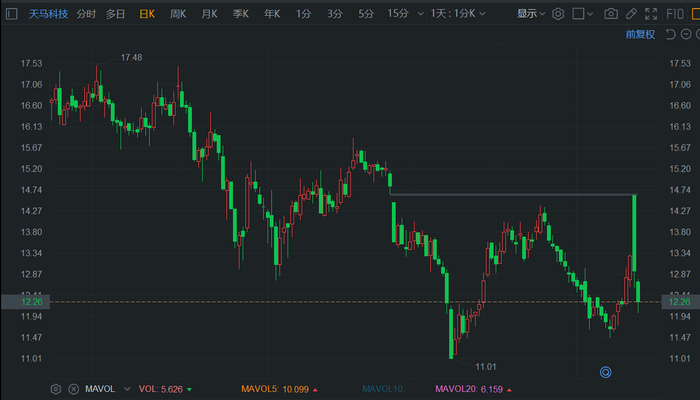
Task: Switch to 周K weekly chart tab
Action: click(x=178, y=14)
